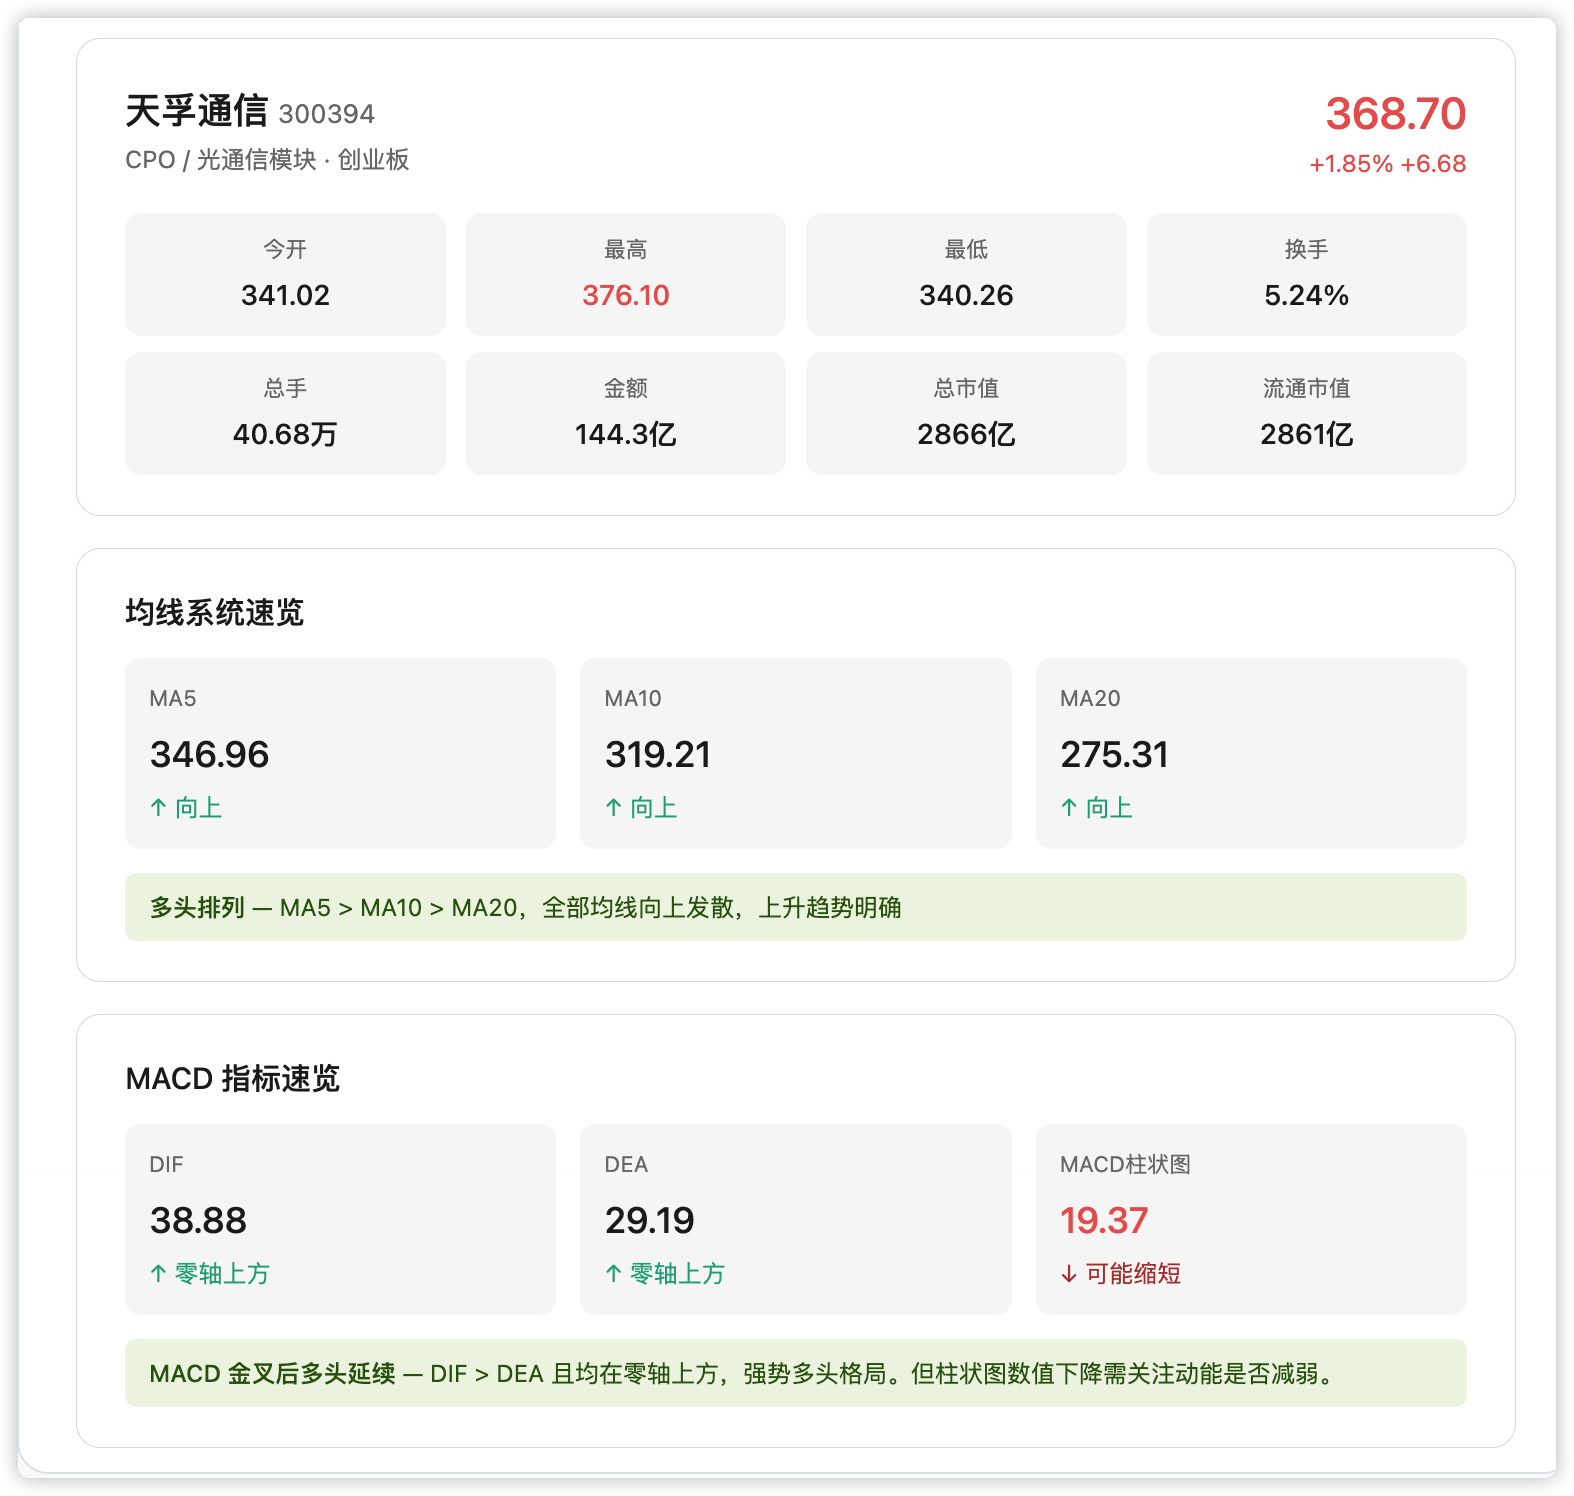Click DIF value 38.88

point(198,1220)
